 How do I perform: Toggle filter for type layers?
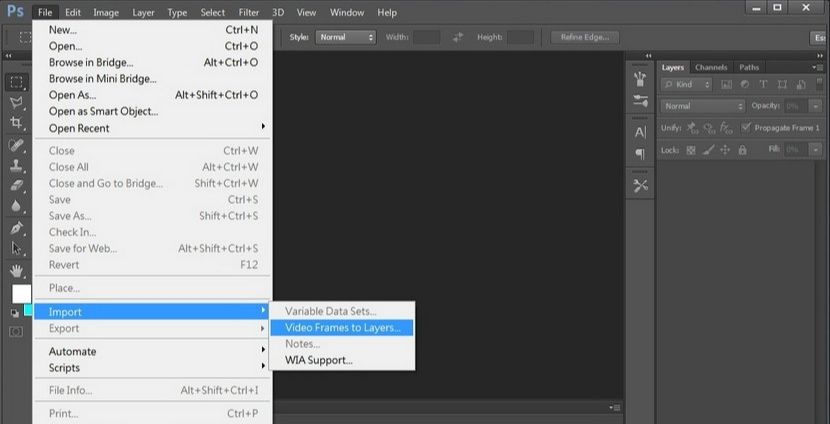[763, 84]
